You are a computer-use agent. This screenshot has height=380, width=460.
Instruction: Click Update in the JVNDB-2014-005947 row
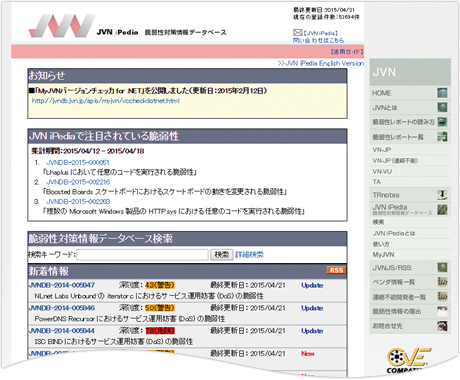[x=312, y=285]
